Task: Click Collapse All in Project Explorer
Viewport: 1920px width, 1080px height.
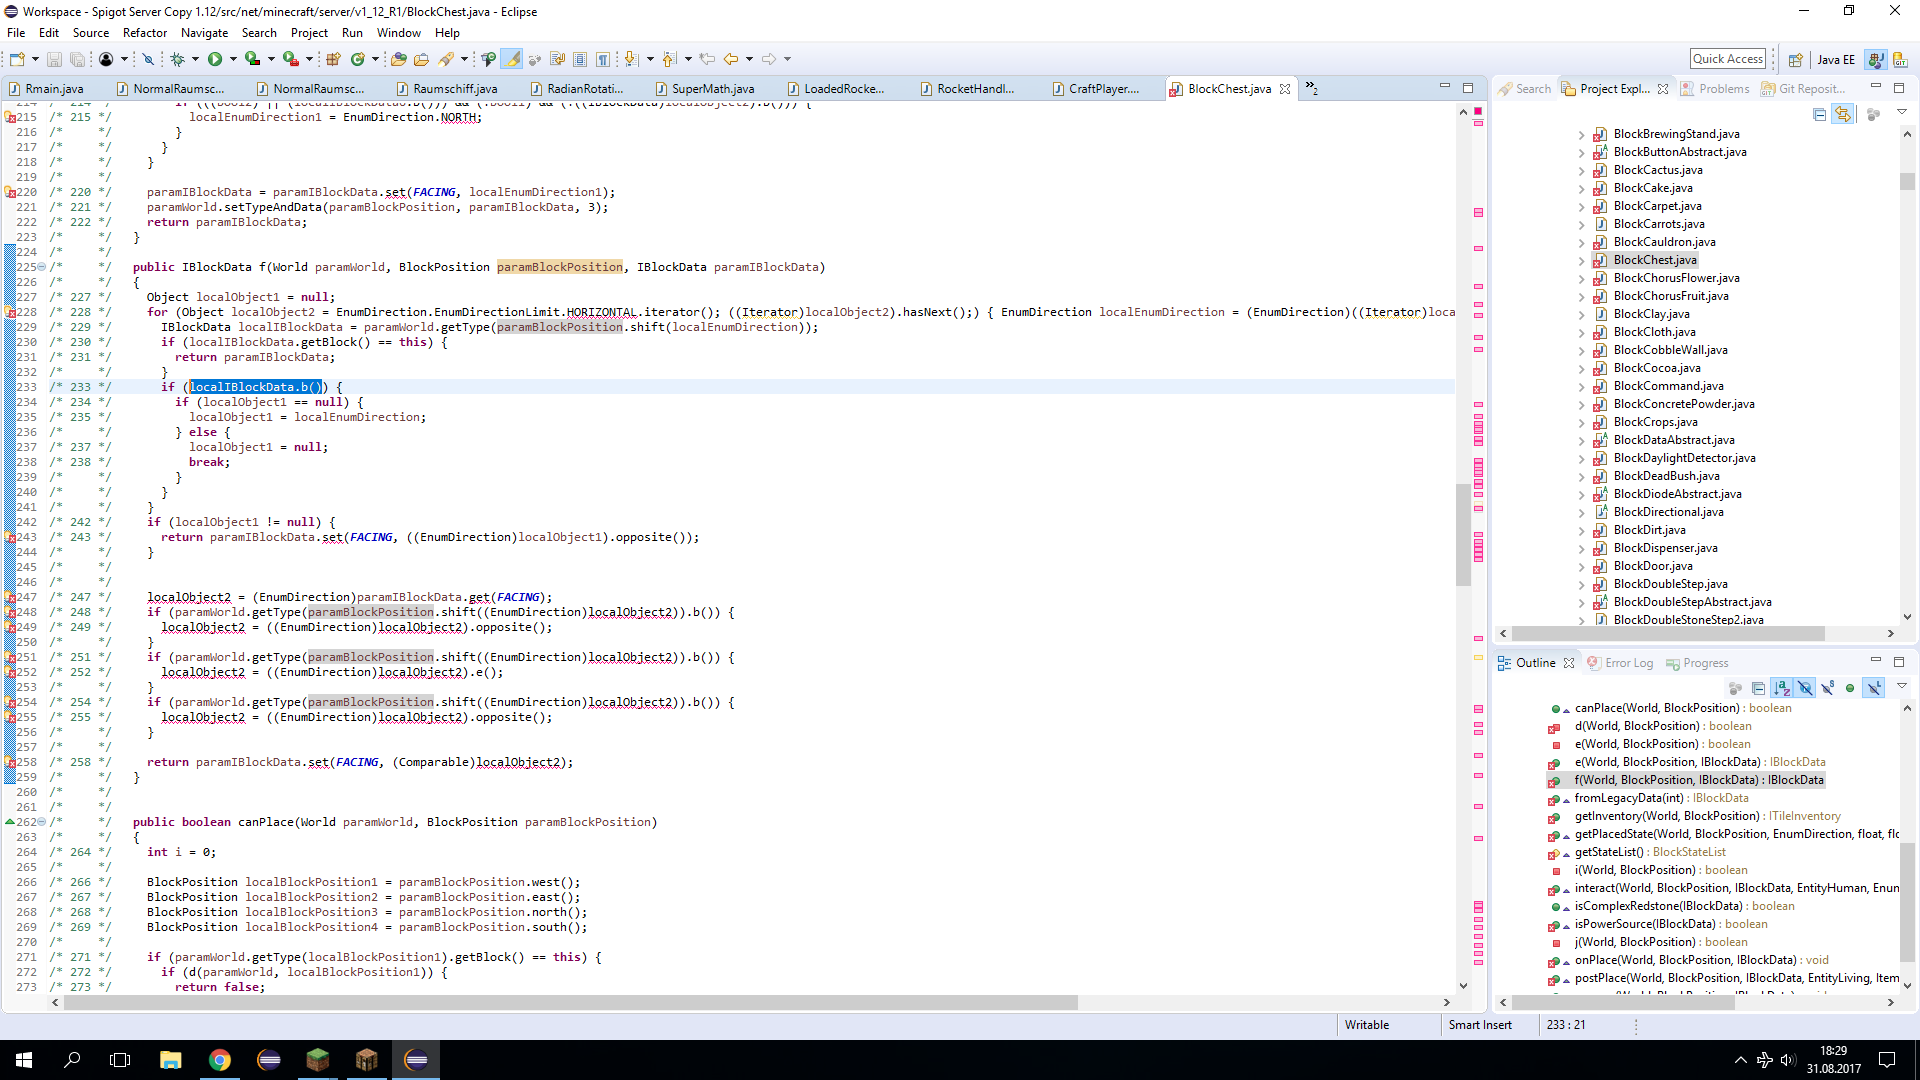Action: [1819, 115]
